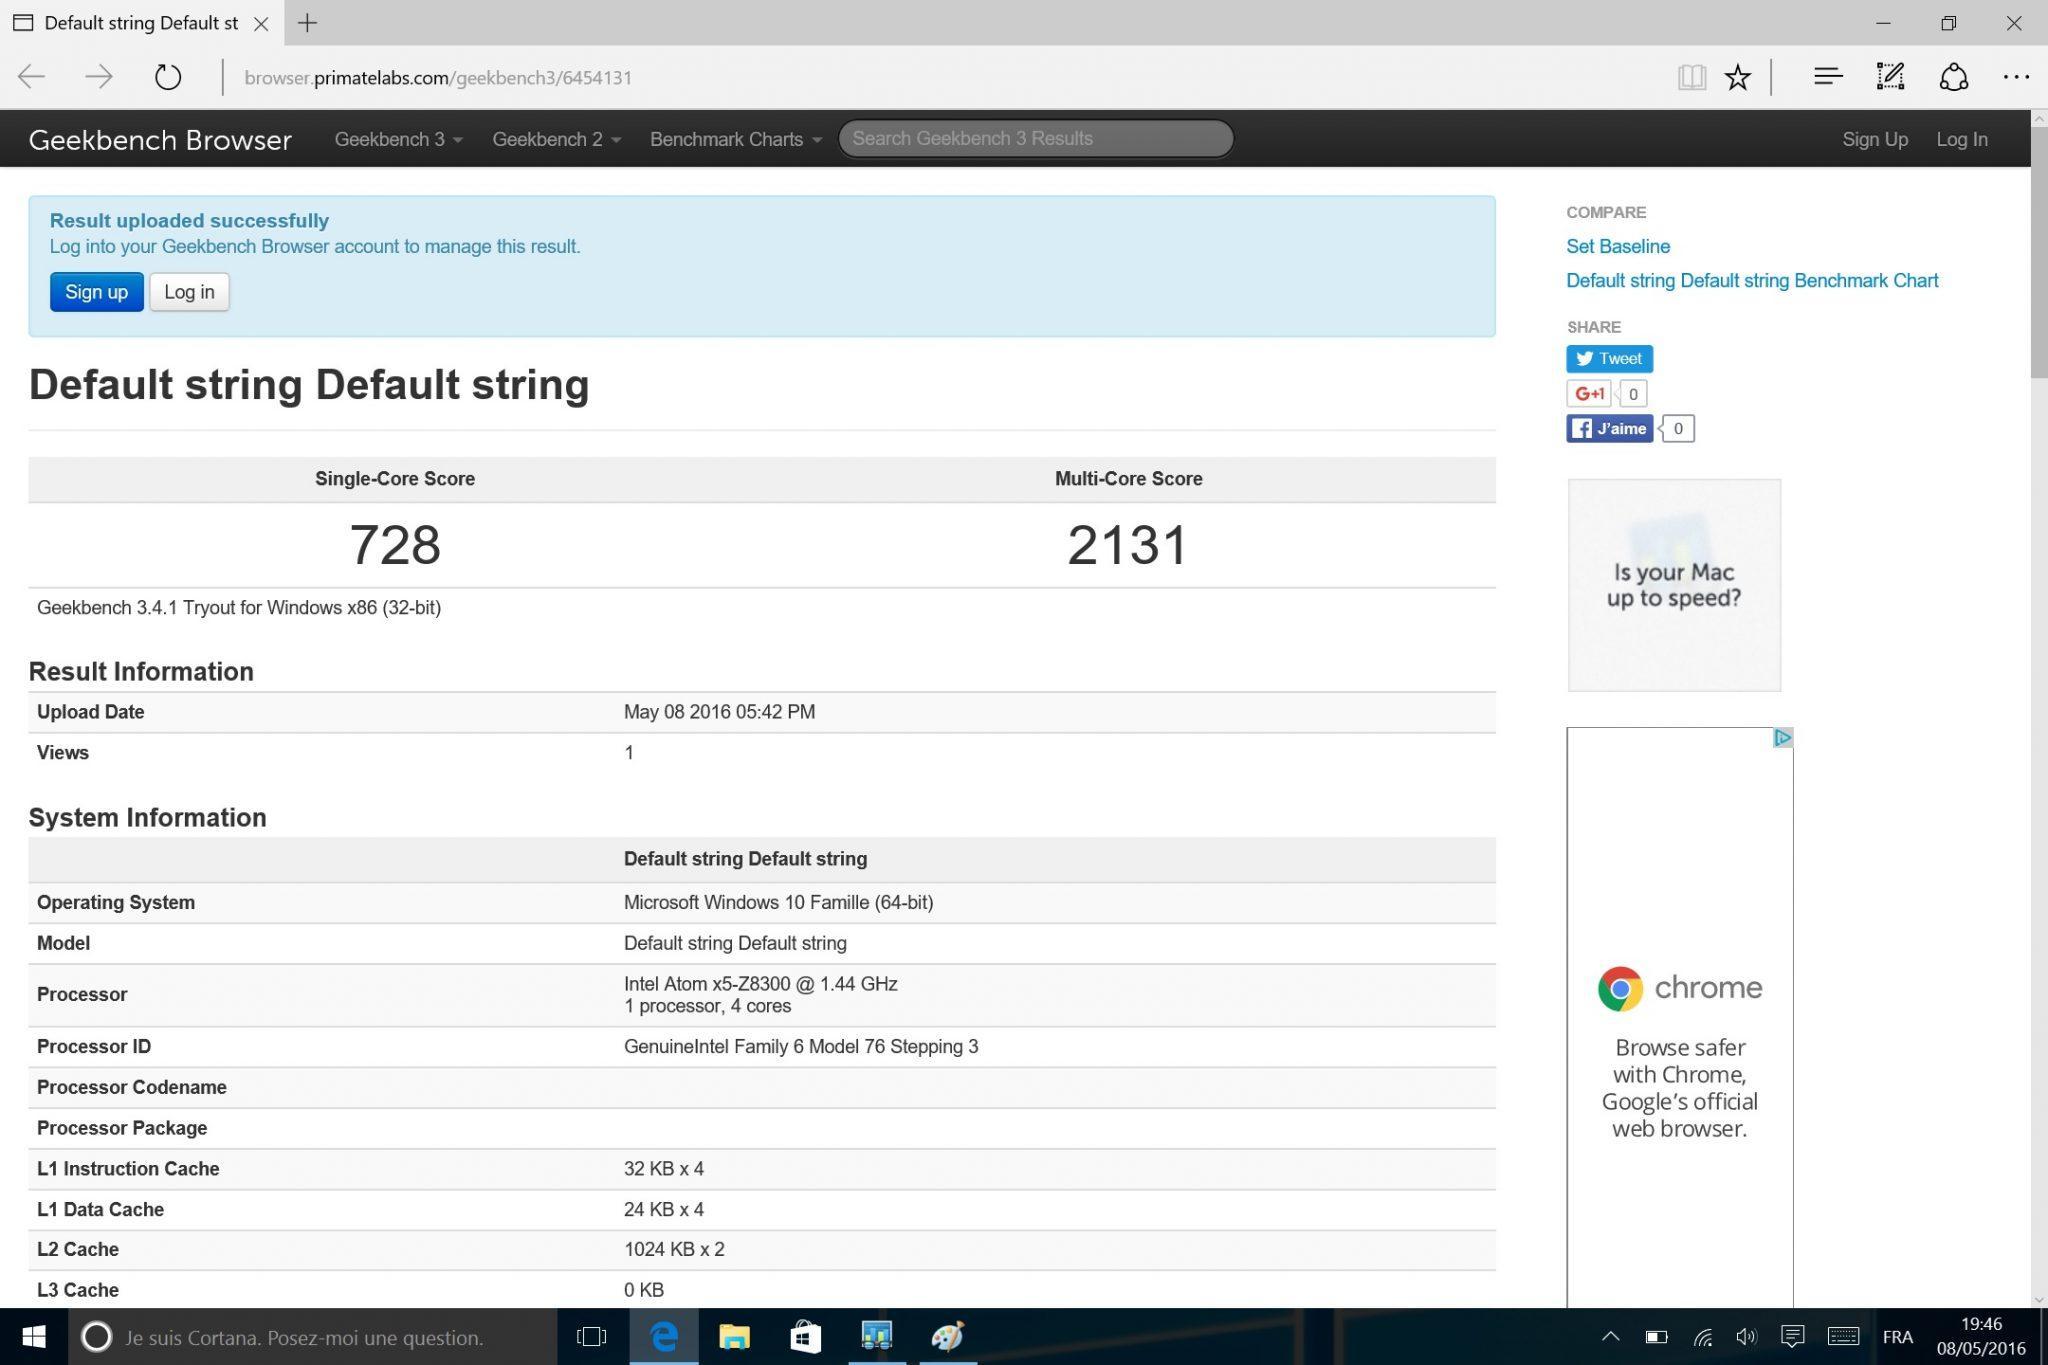
Task: Click the multi-core score 2131
Action: pyautogui.click(x=1128, y=545)
